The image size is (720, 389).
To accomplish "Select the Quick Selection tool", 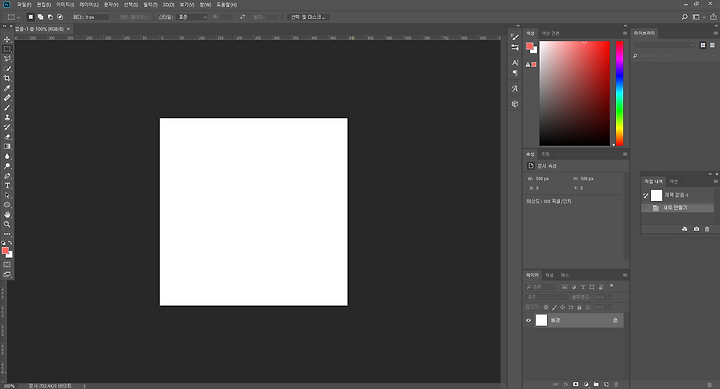I will click(x=7, y=69).
